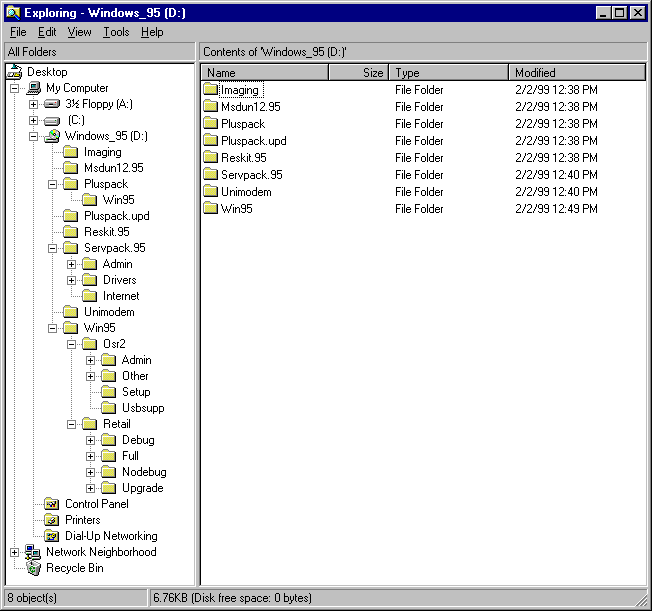The height and width of the screenshot is (611, 652).
Task: Expand the Drivers folder node
Action: 72,280
